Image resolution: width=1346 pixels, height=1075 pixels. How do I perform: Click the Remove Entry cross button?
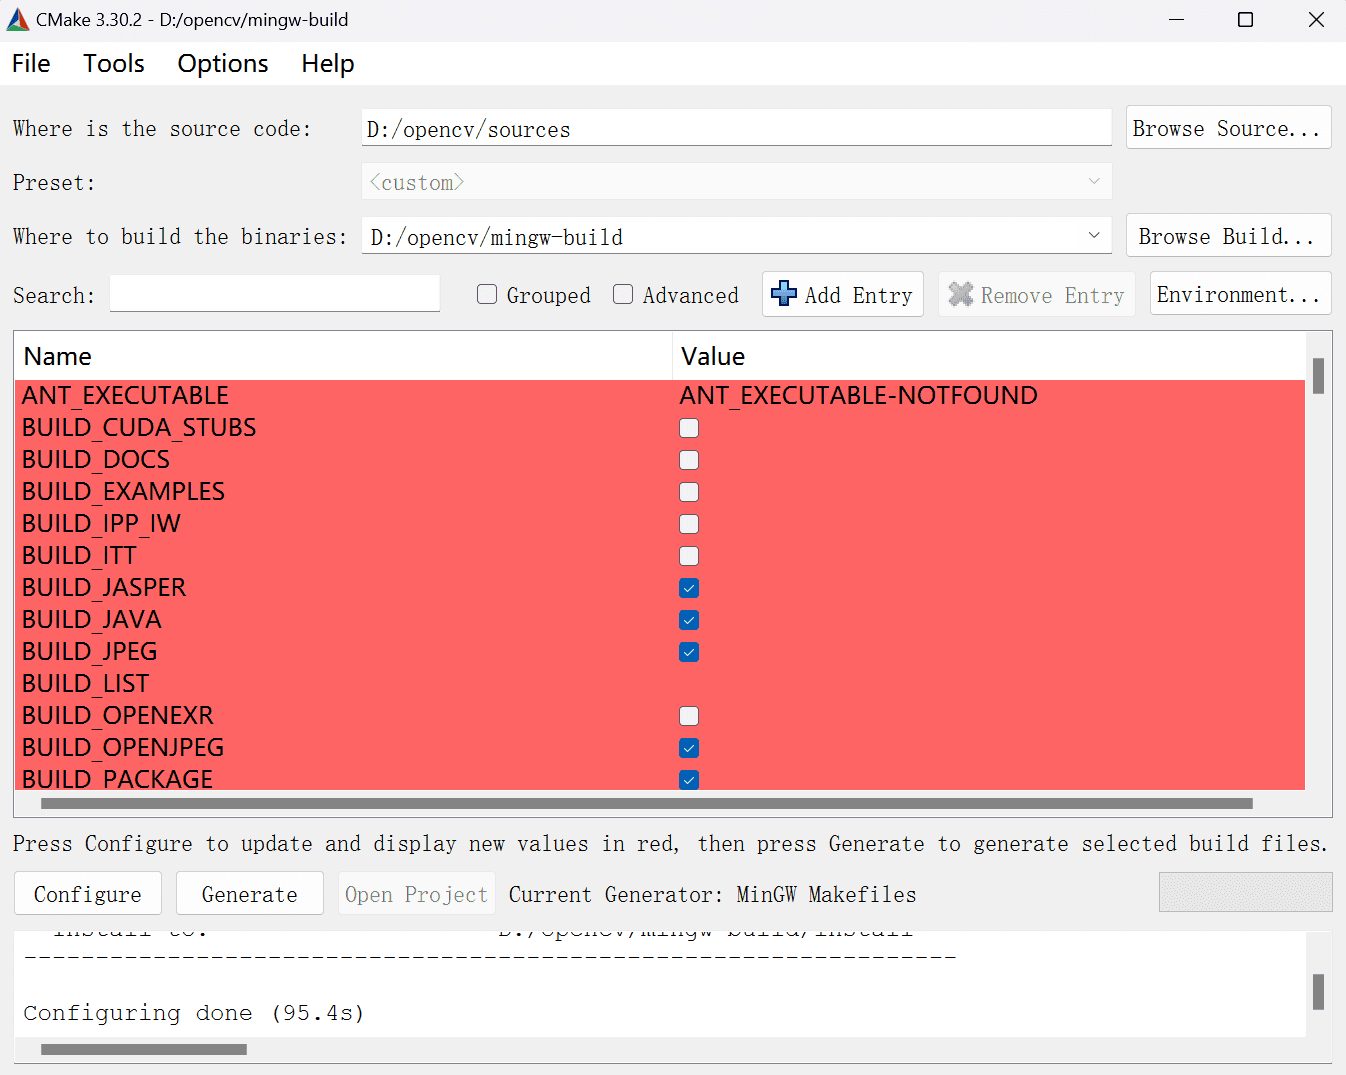pos(1036,294)
